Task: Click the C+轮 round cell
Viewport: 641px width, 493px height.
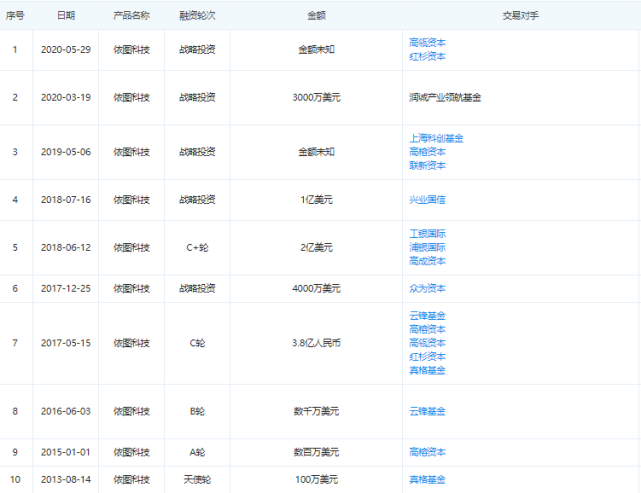Action: 197,247
